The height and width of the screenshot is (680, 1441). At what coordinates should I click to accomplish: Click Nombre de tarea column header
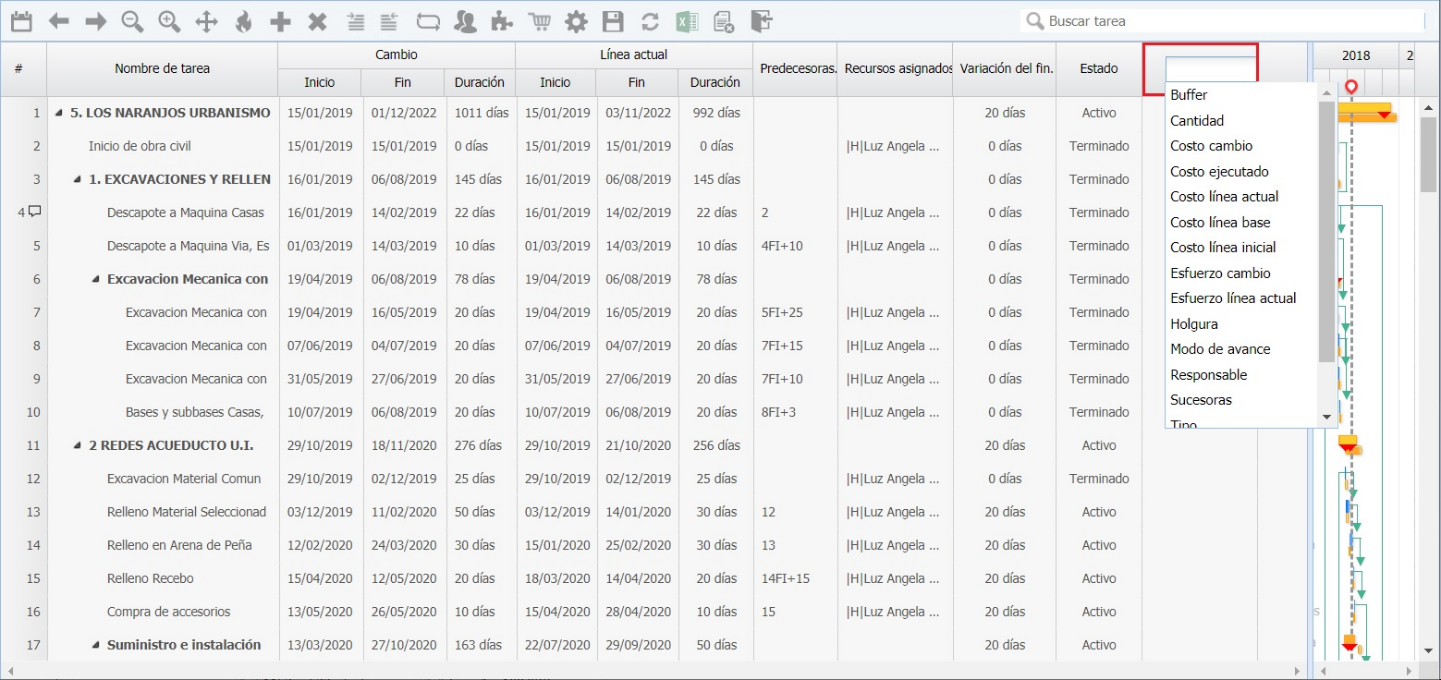coord(162,69)
